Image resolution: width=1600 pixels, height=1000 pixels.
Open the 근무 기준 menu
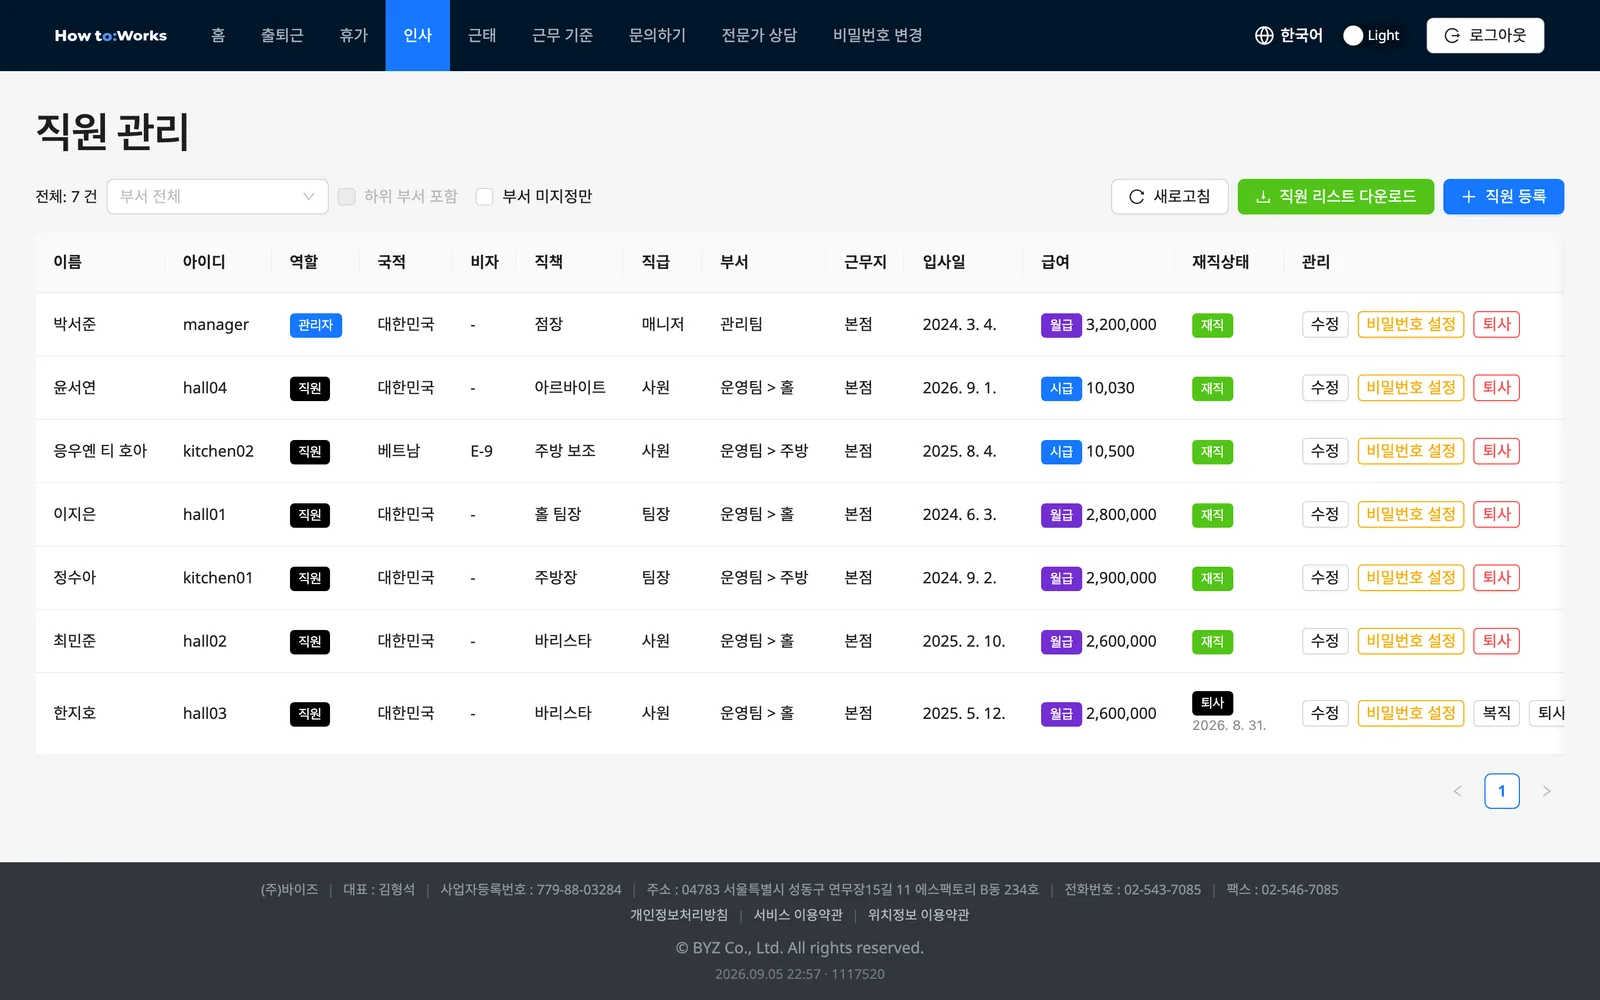(x=562, y=35)
